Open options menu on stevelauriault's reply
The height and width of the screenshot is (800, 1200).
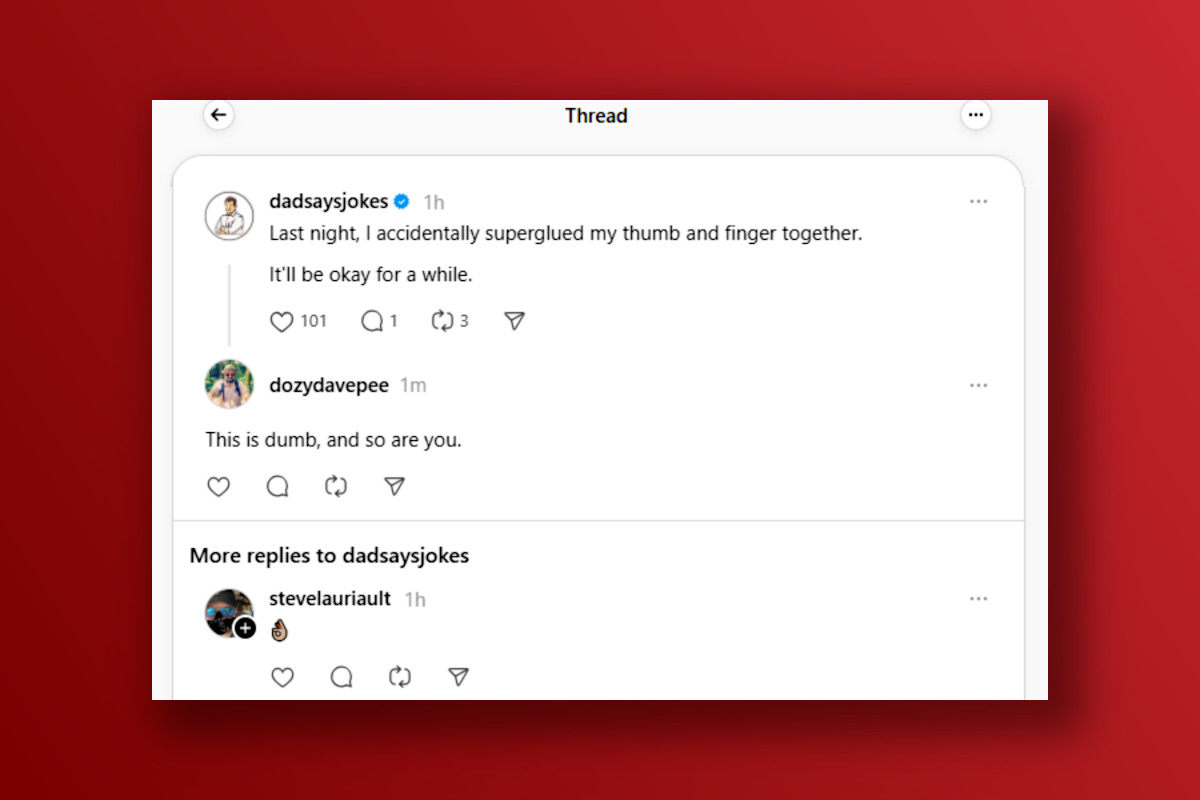pyautogui.click(x=978, y=598)
